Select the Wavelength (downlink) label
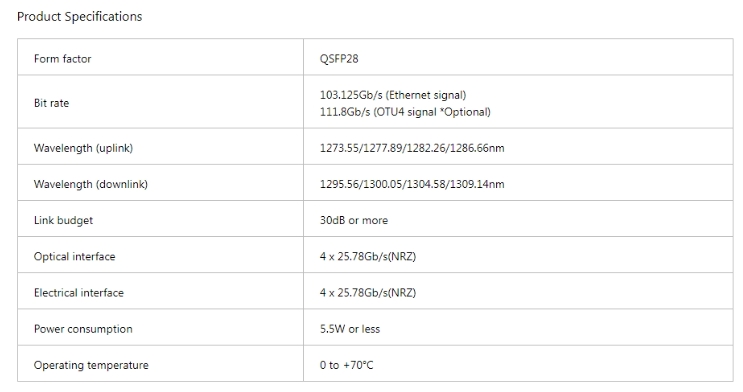Screen dimensions: 743x392 [91, 184]
